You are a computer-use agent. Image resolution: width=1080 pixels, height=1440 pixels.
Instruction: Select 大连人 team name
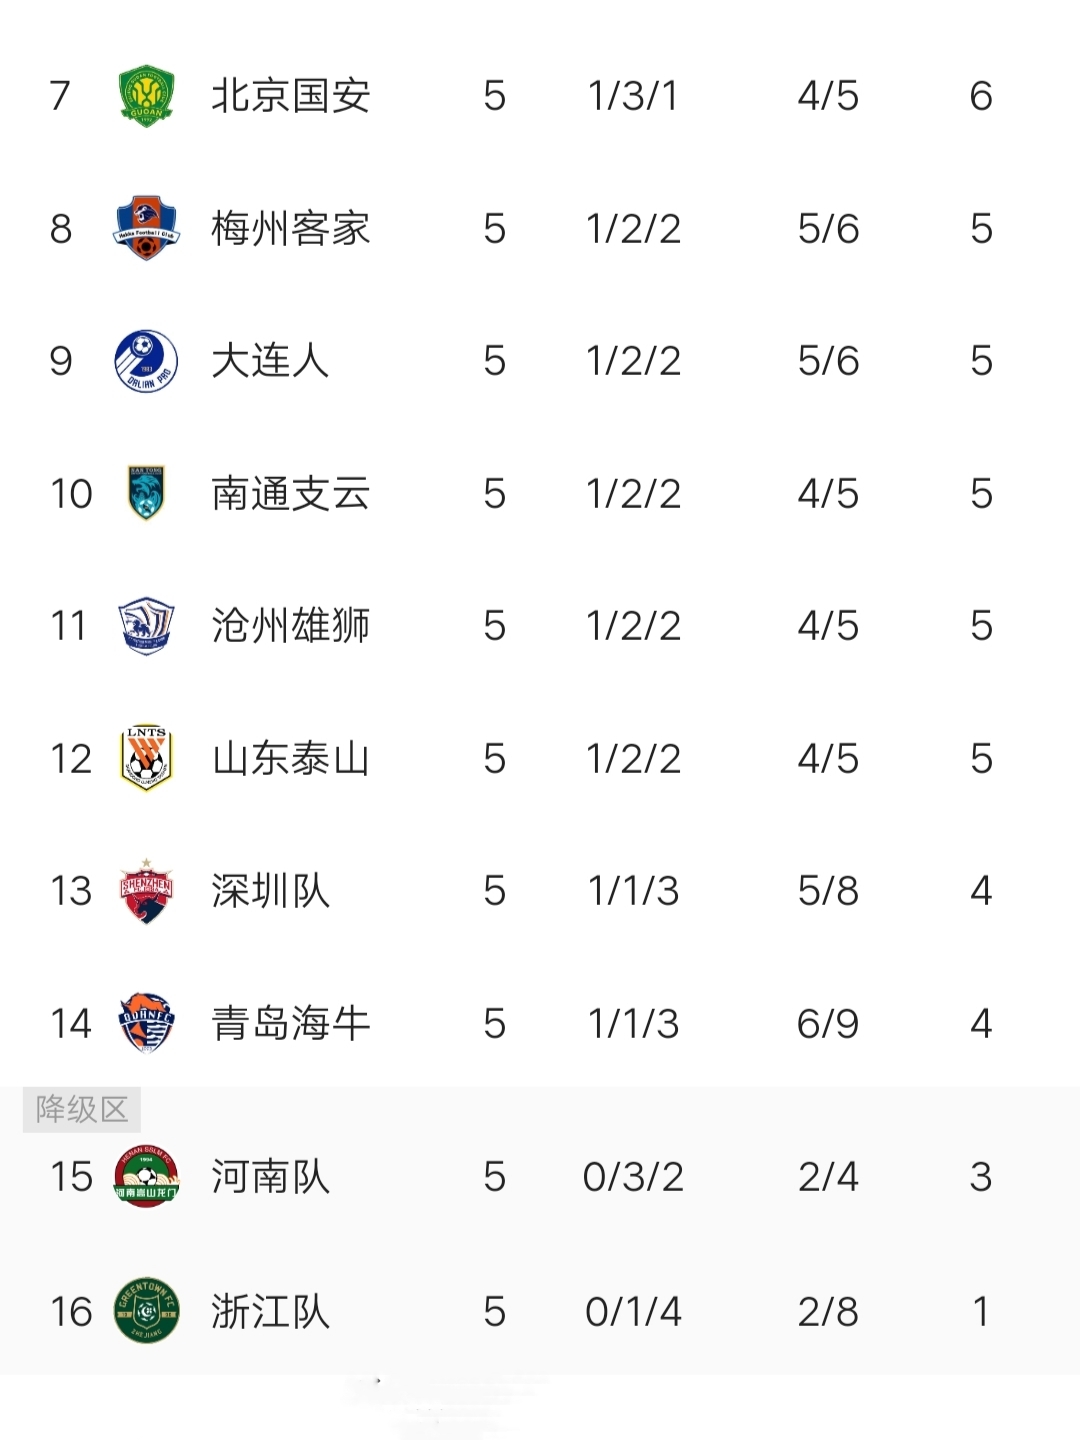coord(270,361)
